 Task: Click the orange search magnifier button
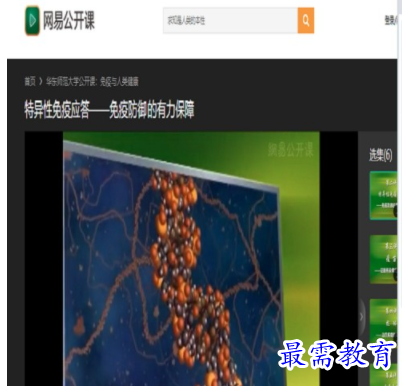306,21
